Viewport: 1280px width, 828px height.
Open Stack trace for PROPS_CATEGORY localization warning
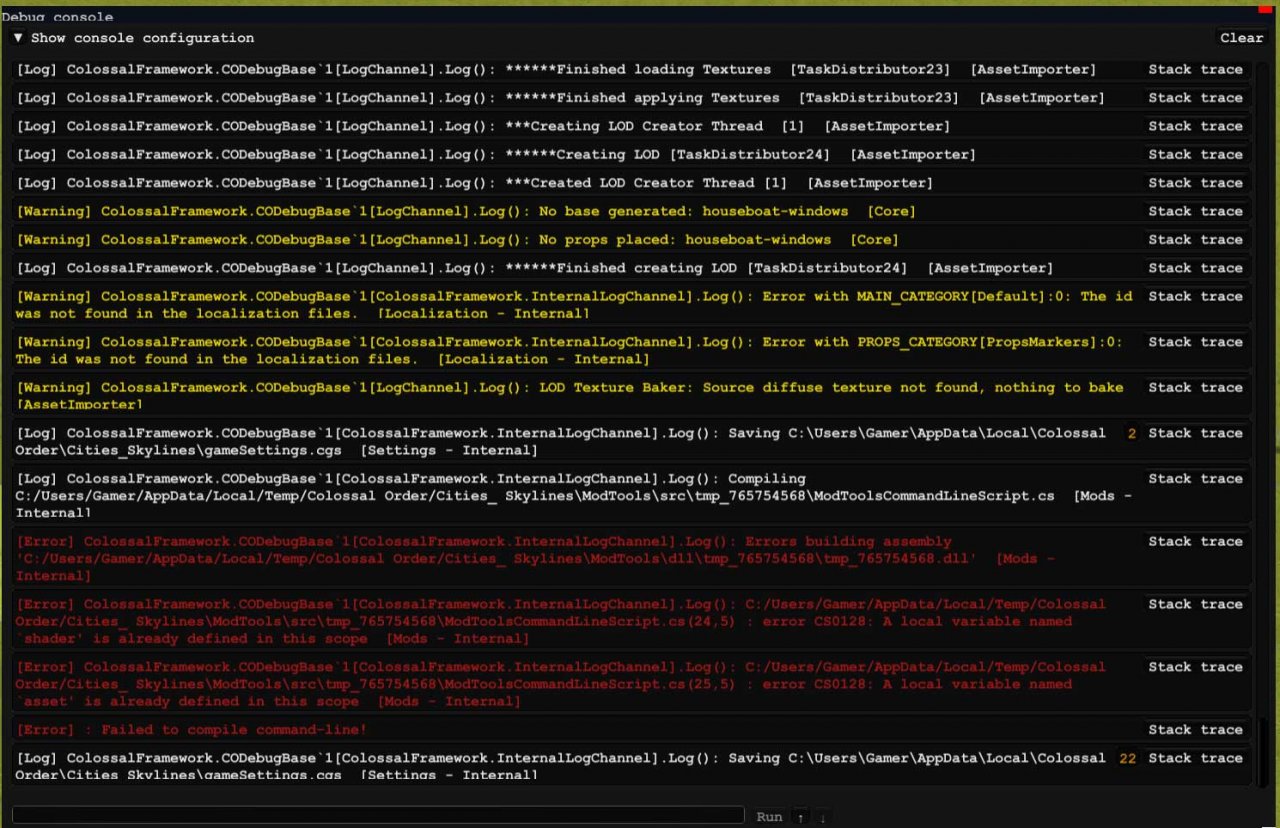tap(1195, 342)
